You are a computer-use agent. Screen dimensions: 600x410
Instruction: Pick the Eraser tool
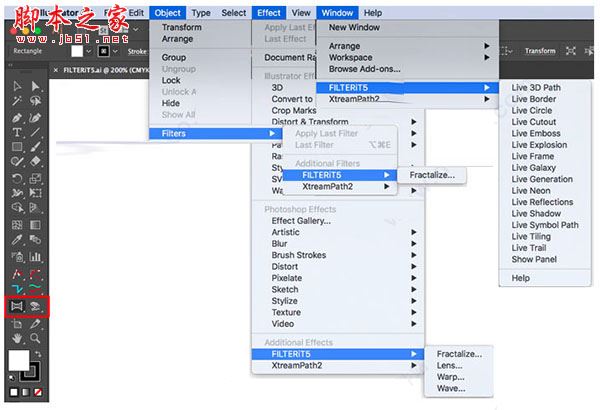(x=35, y=161)
